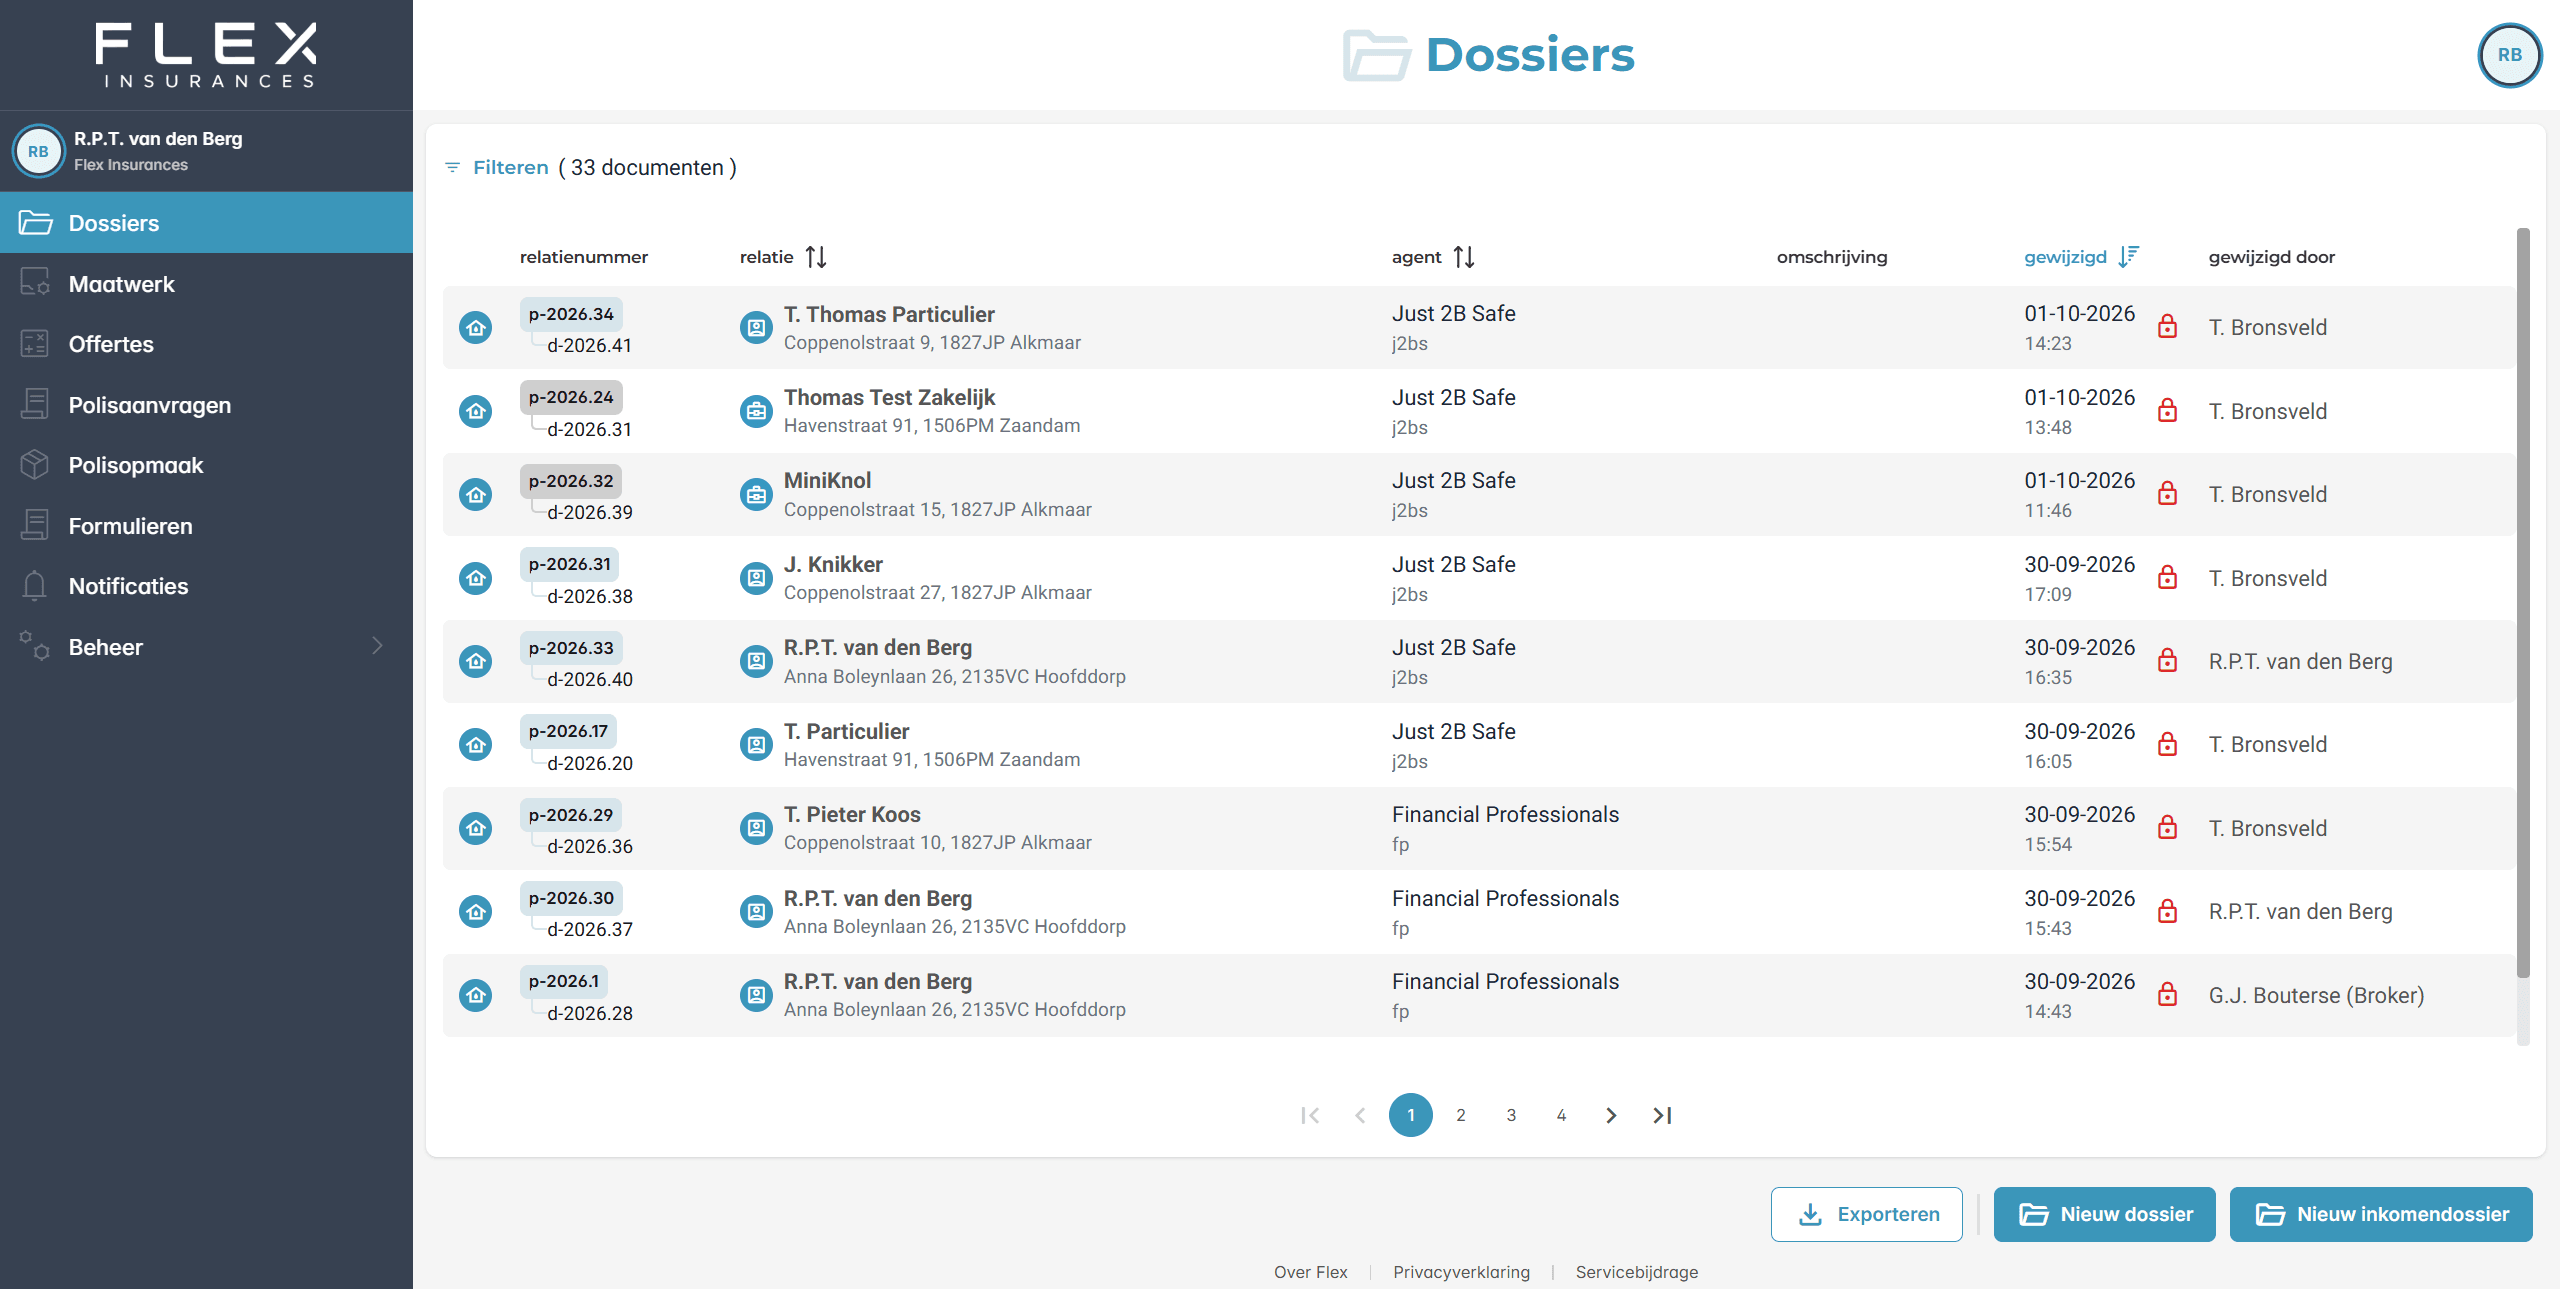Go to page 4 of results

(x=1561, y=1115)
